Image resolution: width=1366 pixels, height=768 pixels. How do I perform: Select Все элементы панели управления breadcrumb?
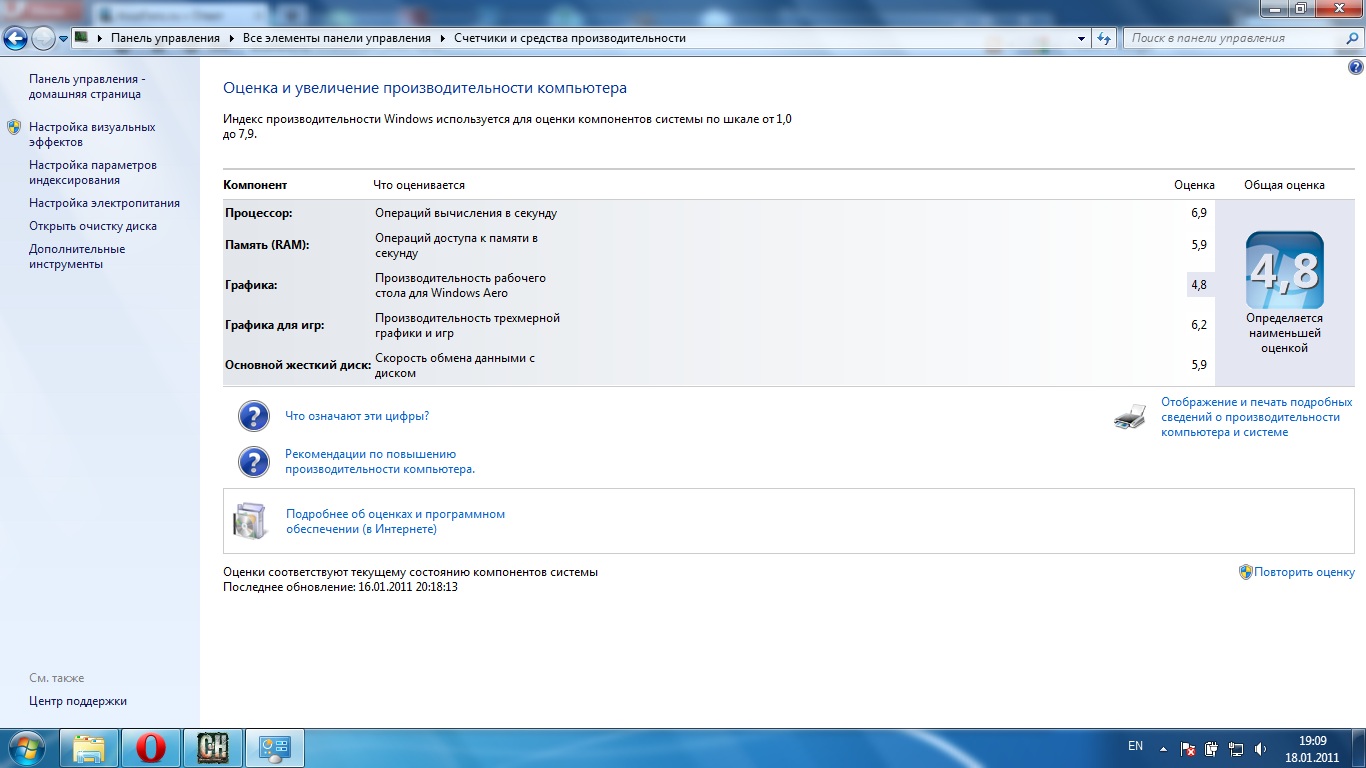click(x=336, y=38)
